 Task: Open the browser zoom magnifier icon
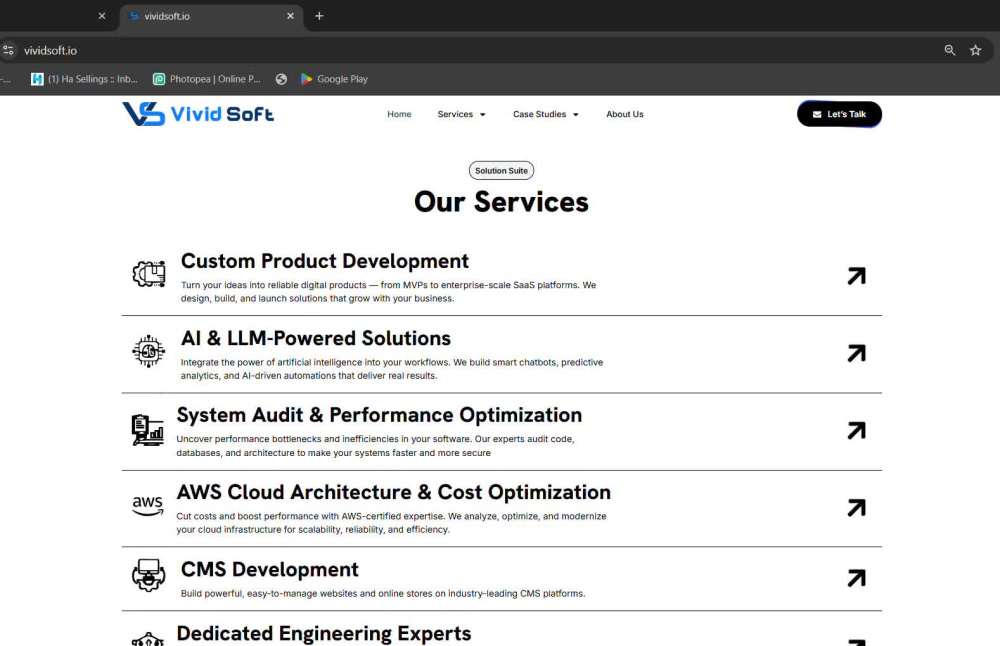click(x=950, y=50)
